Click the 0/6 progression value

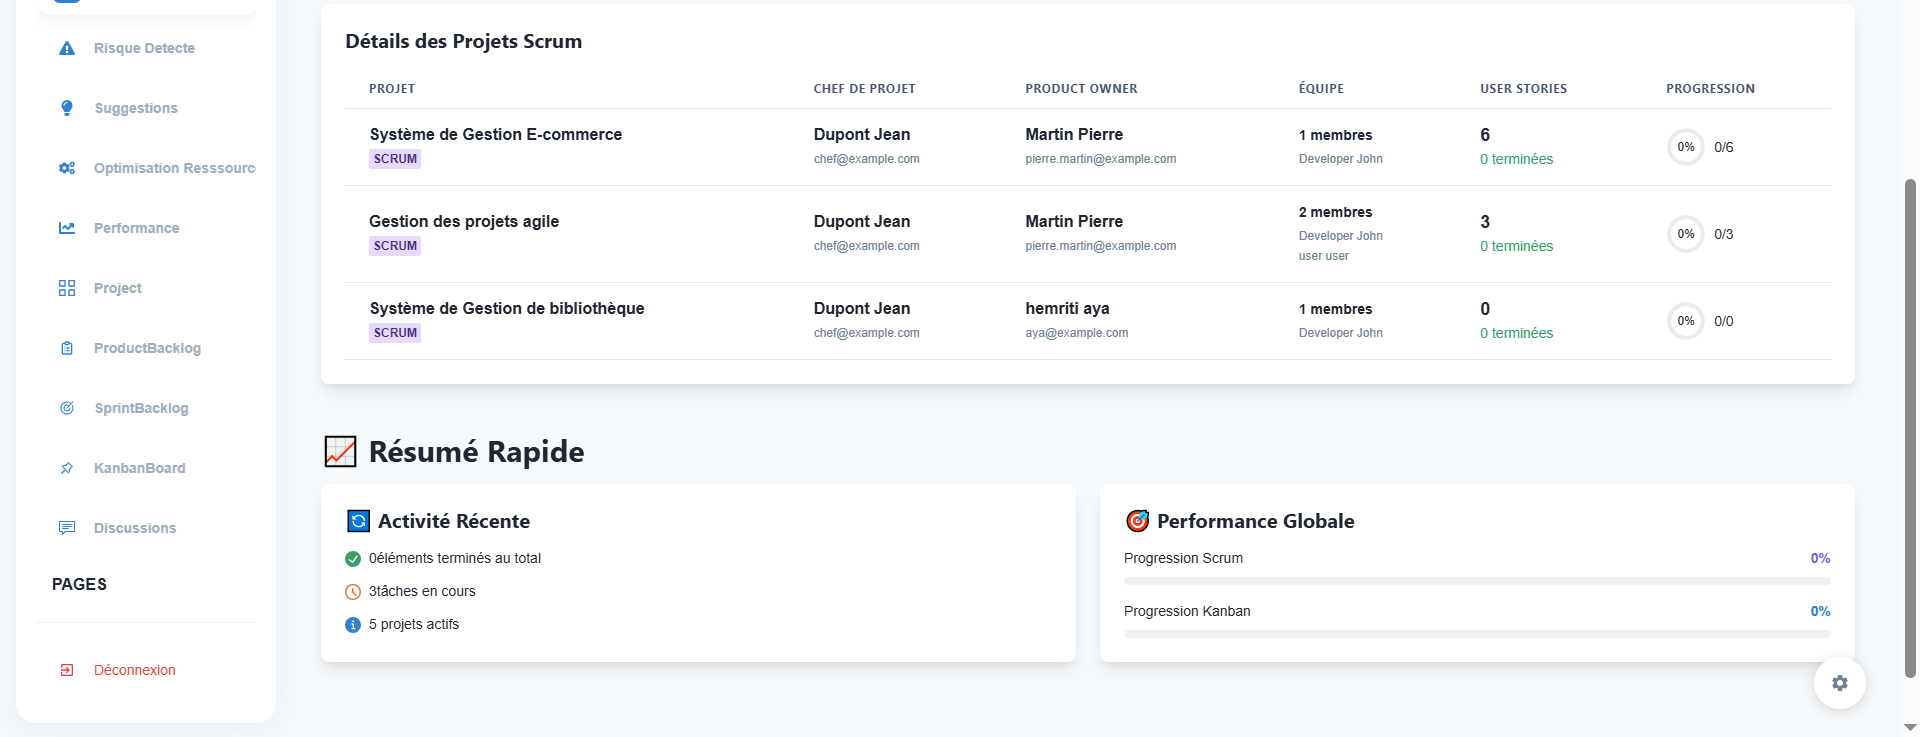1724,147
